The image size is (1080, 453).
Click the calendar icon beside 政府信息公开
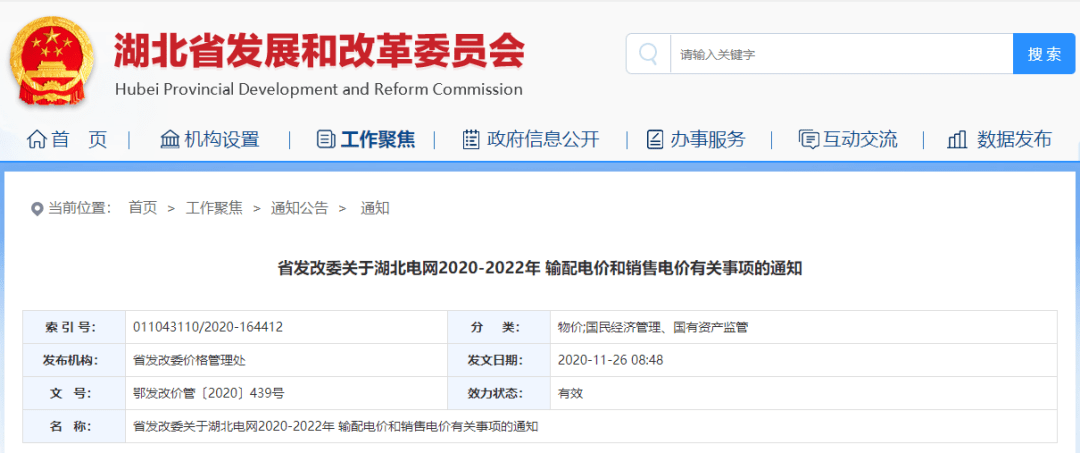click(471, 140)
